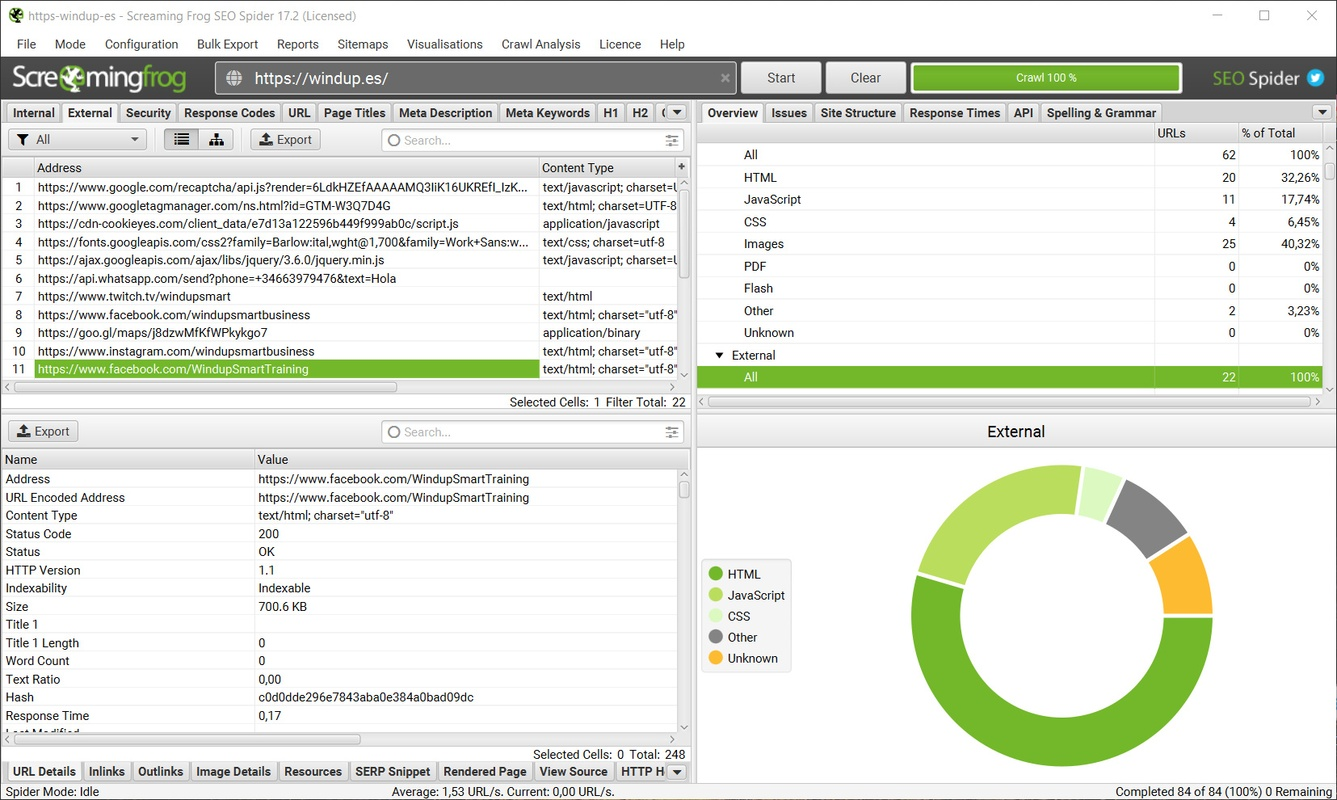Open the Site Structure tab
This screenshot has height=800, width=1337.
[x=858, y=113]
